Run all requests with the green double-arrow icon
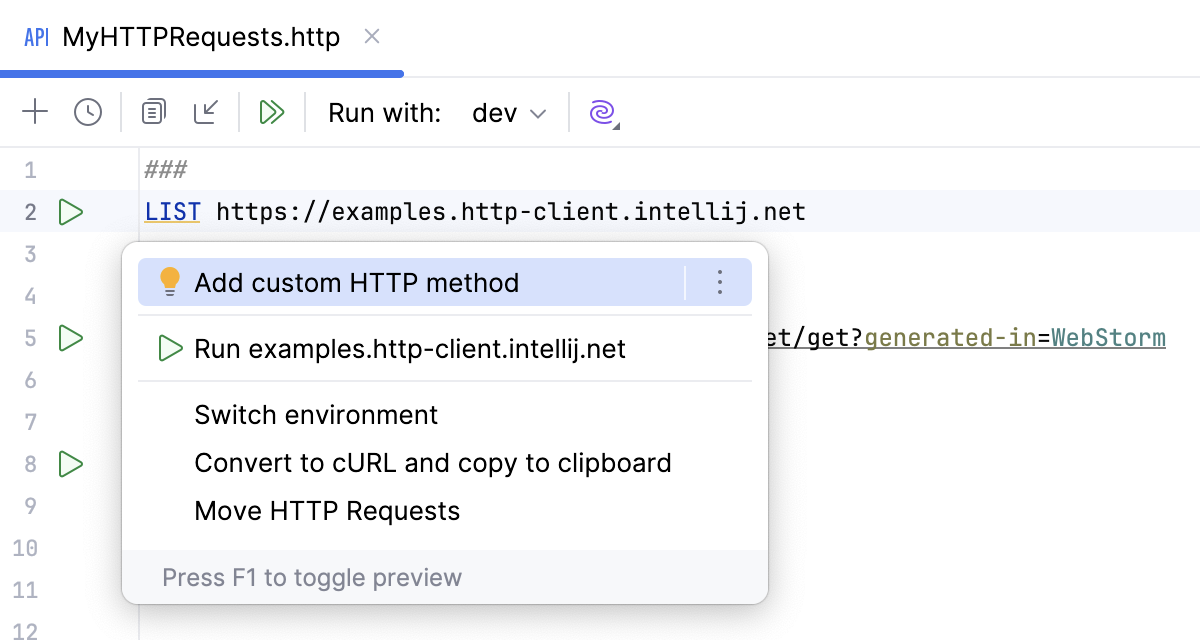 [x=272, y=112]
